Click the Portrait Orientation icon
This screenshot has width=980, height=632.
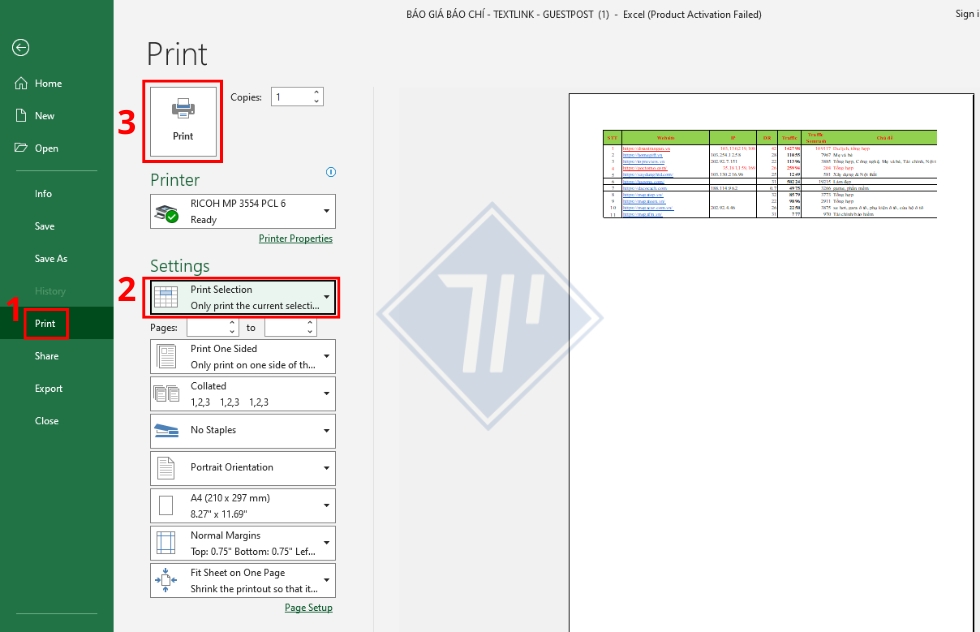click(x=166, y=468)
